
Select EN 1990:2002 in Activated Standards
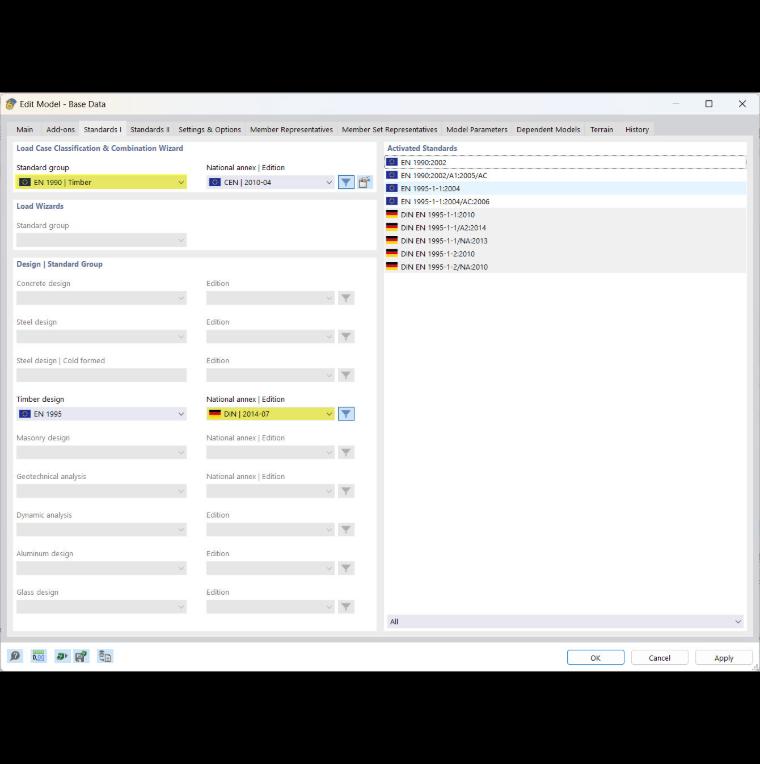(x=565, y=162)
